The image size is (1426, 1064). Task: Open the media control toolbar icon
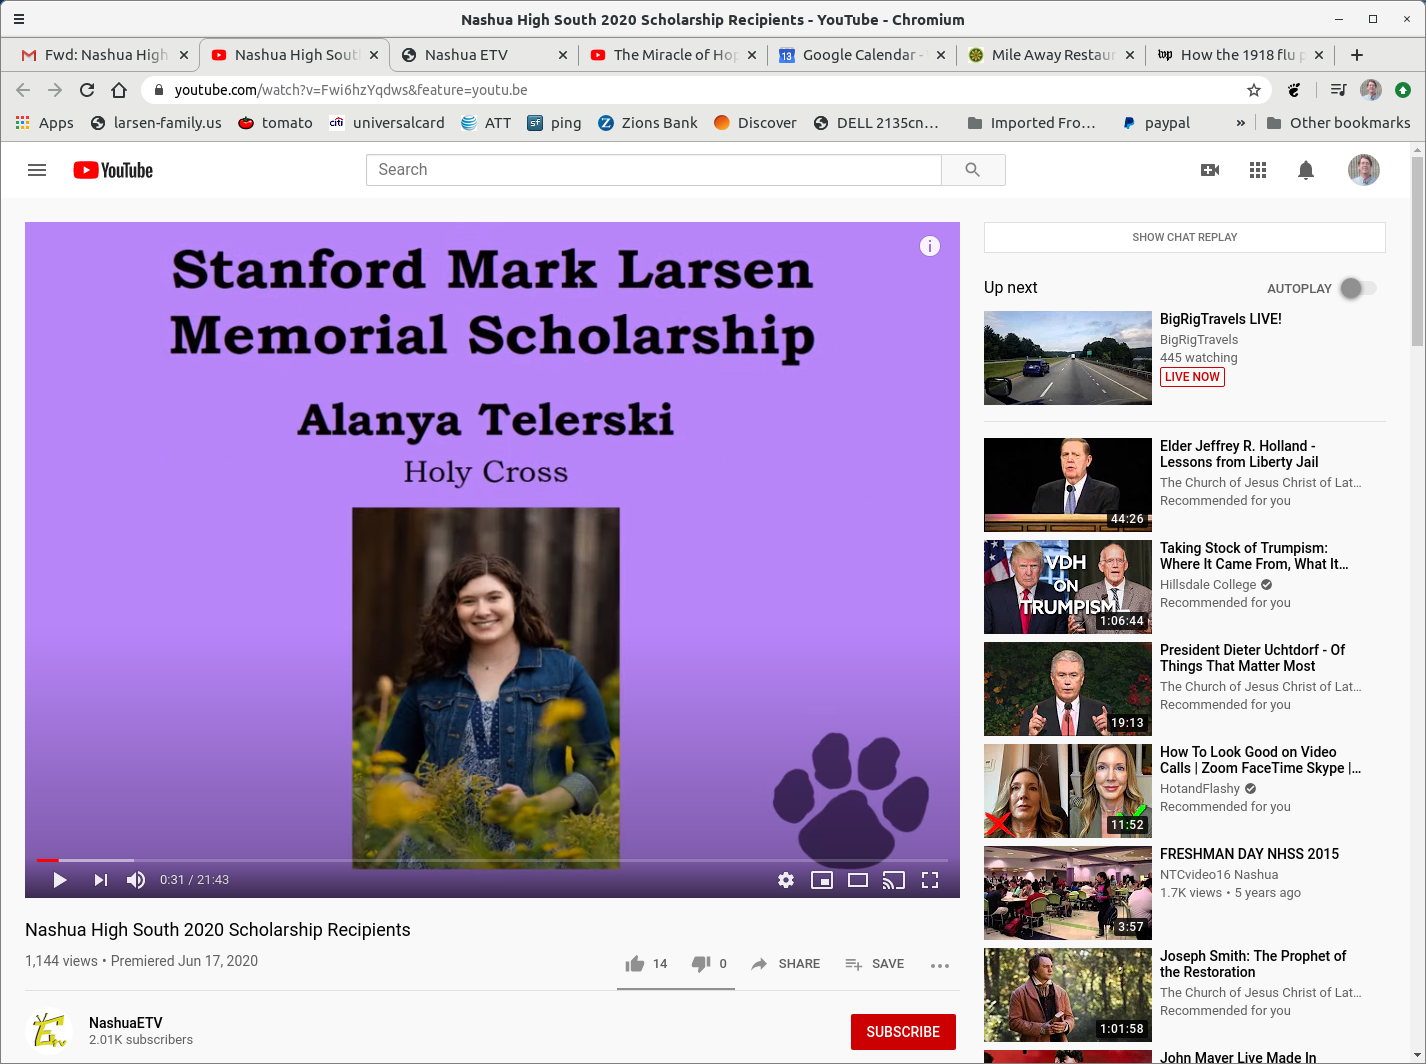[1339, 90]
